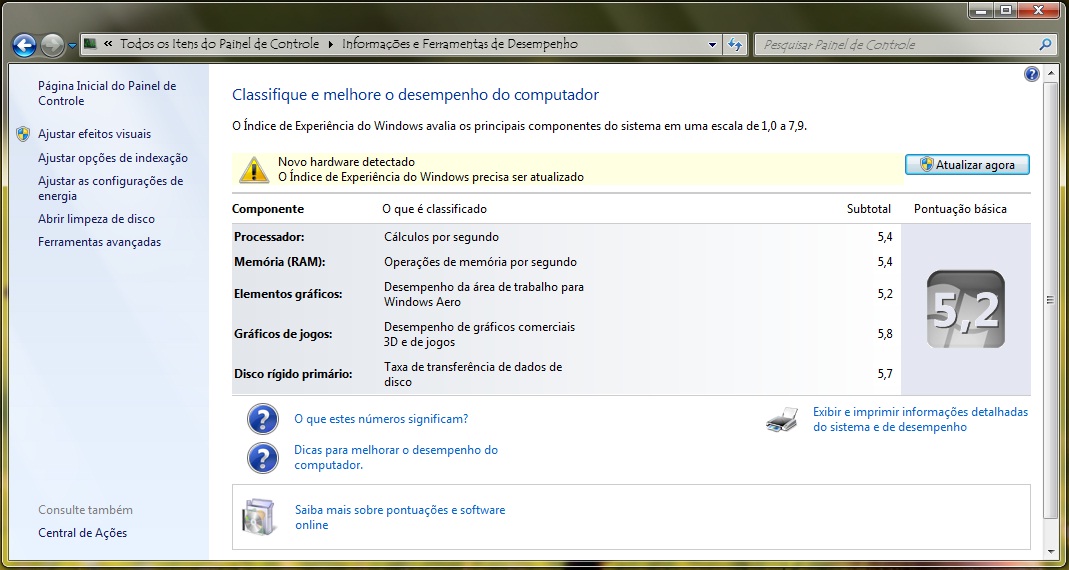Close the Control Panel window
Screen dimensions: 1069x570
(1039, 10)
